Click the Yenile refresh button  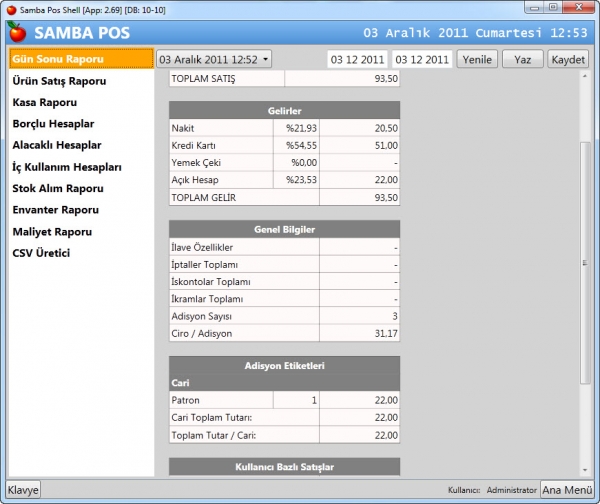pyautogui.click(x=477, y=59)
